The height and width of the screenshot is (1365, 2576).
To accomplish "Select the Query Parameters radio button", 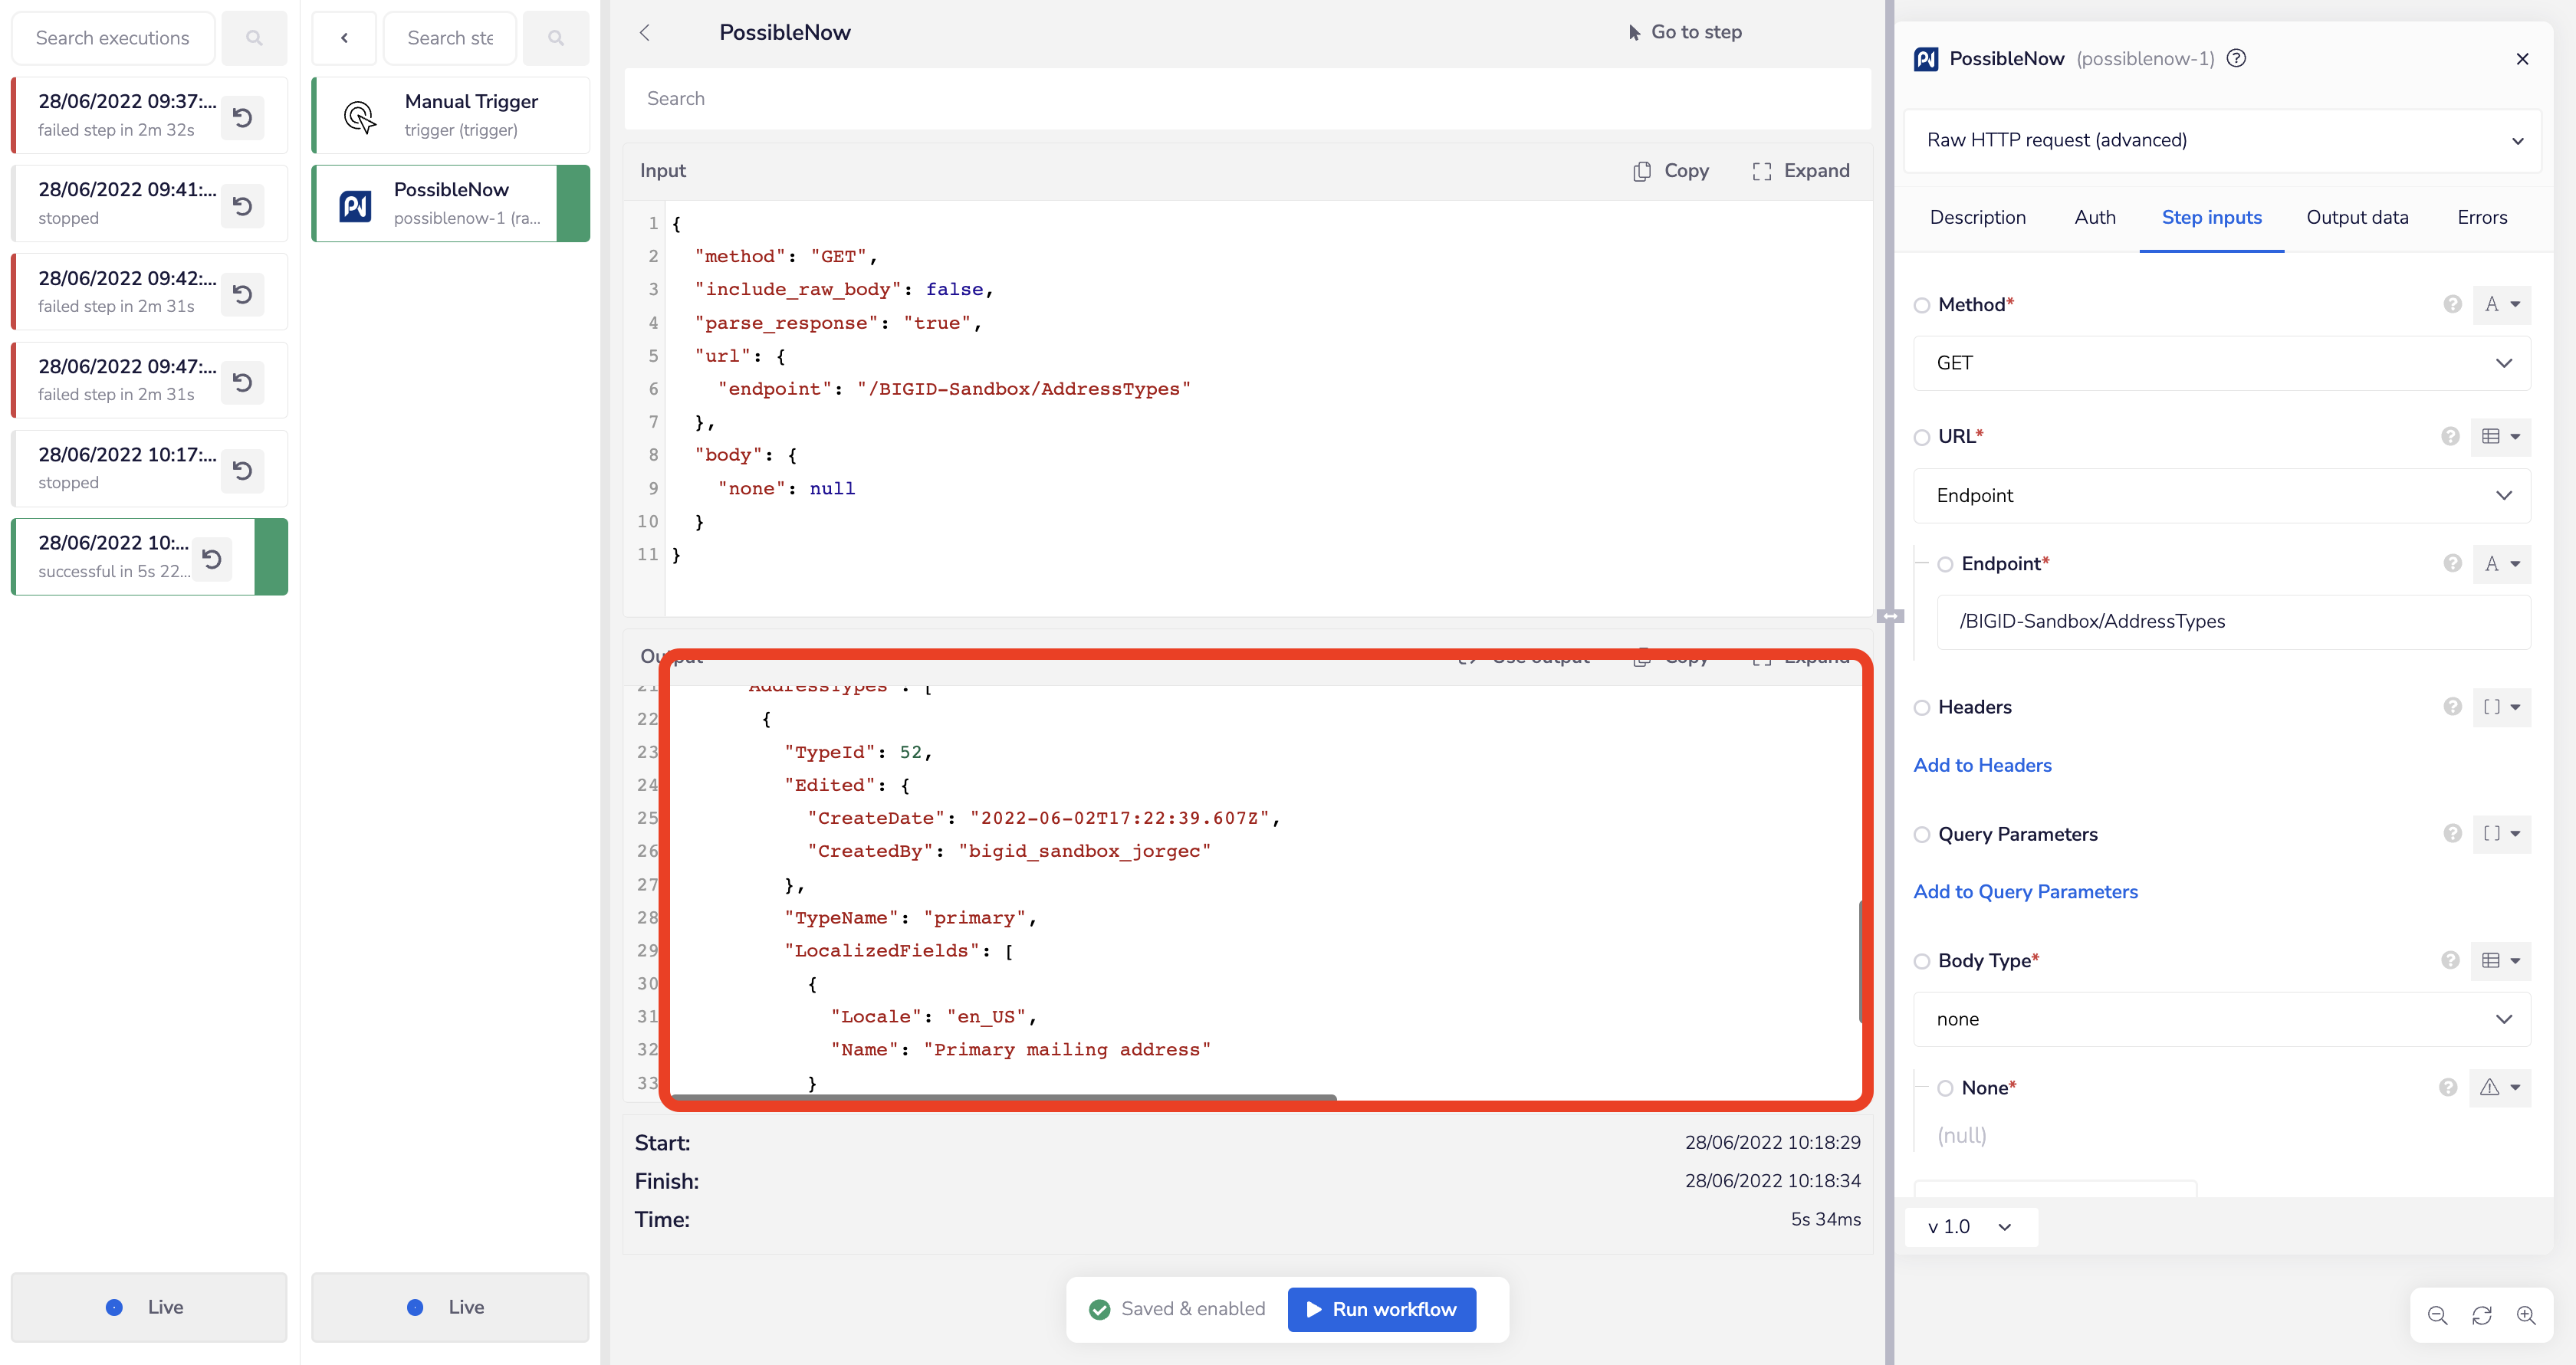I will coord(1921,834).
